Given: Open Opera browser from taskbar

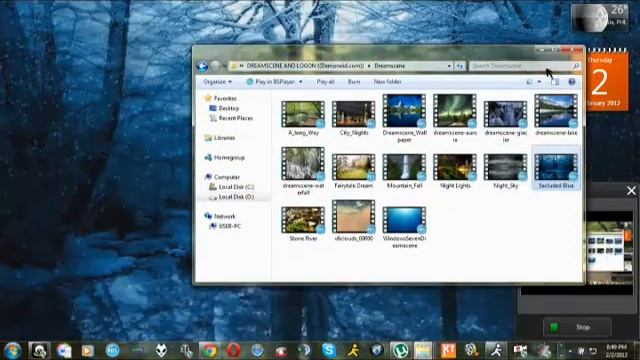Looking at the screenshot, I should click(x=233, y=351).
